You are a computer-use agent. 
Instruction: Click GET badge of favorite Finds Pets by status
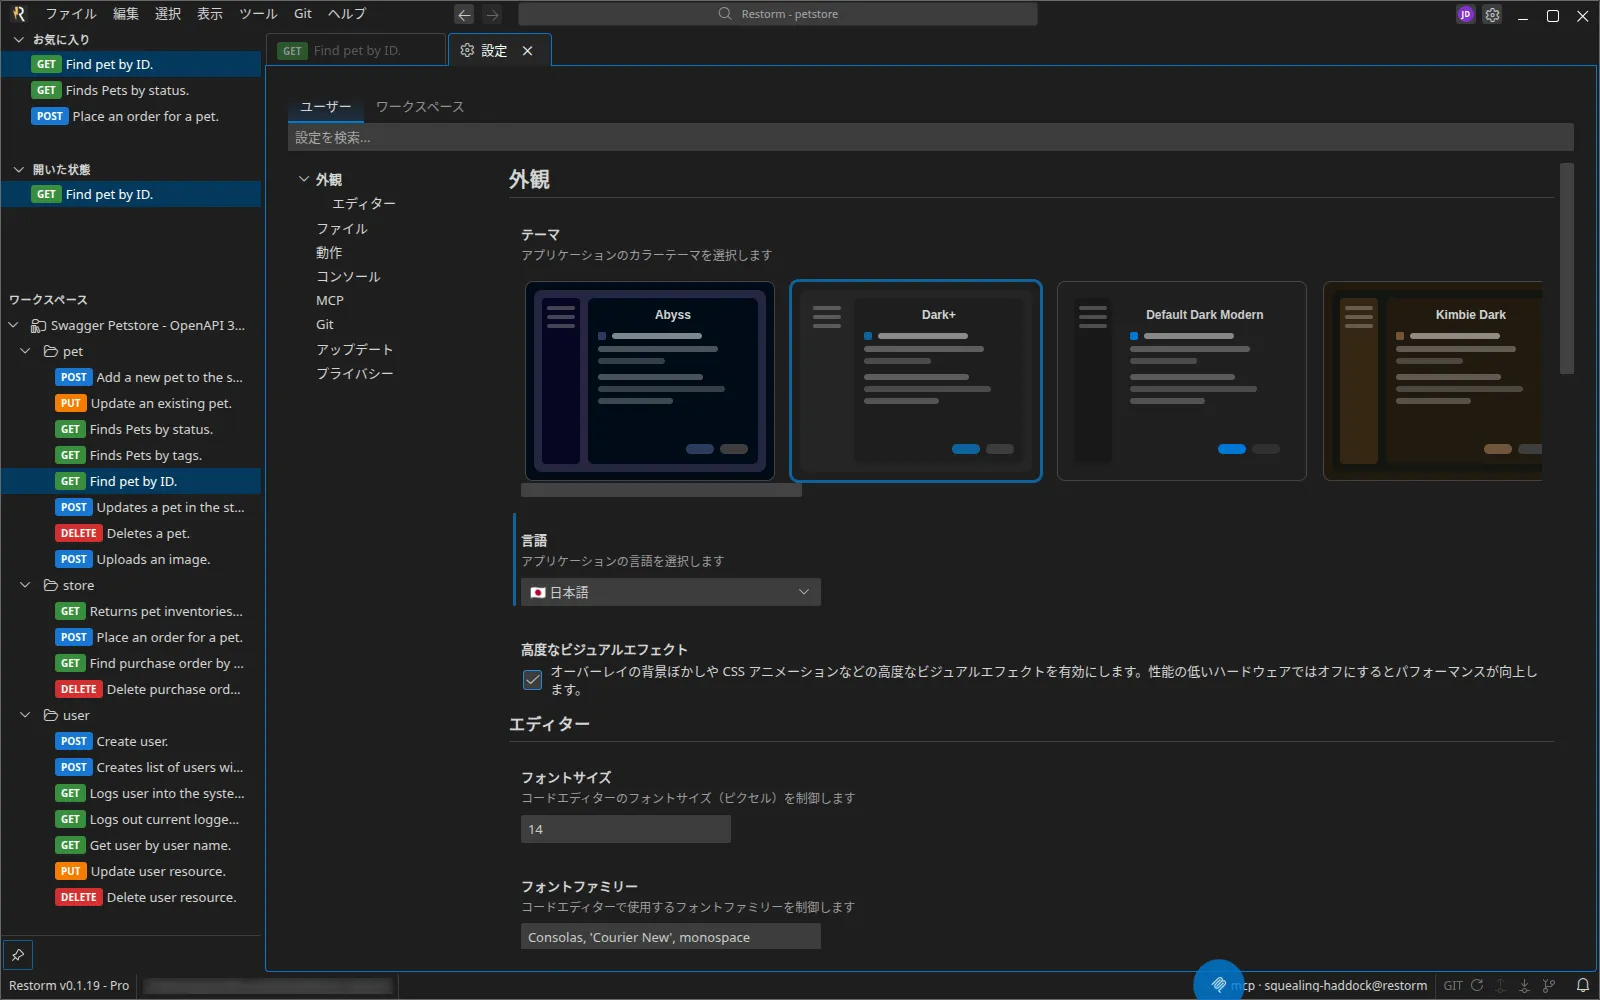click(46, 90)
